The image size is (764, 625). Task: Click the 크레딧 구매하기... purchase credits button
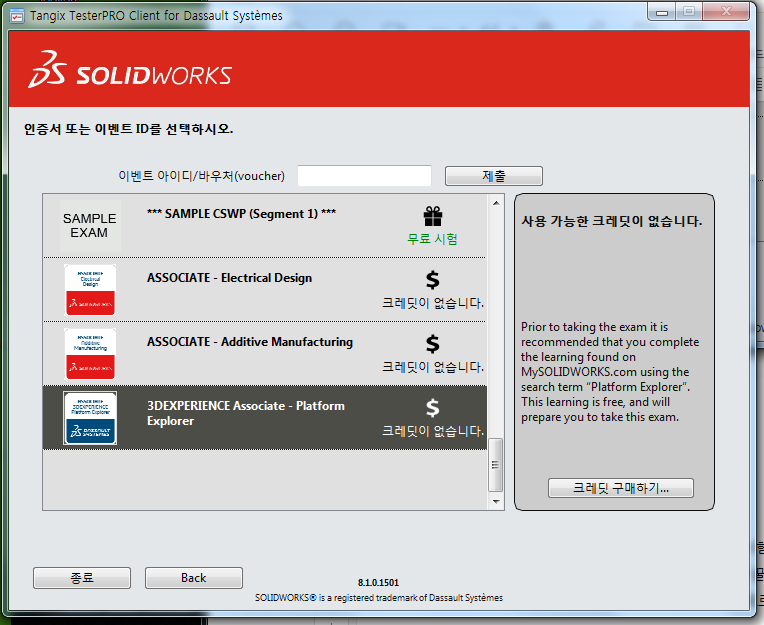tap(621, 488)
